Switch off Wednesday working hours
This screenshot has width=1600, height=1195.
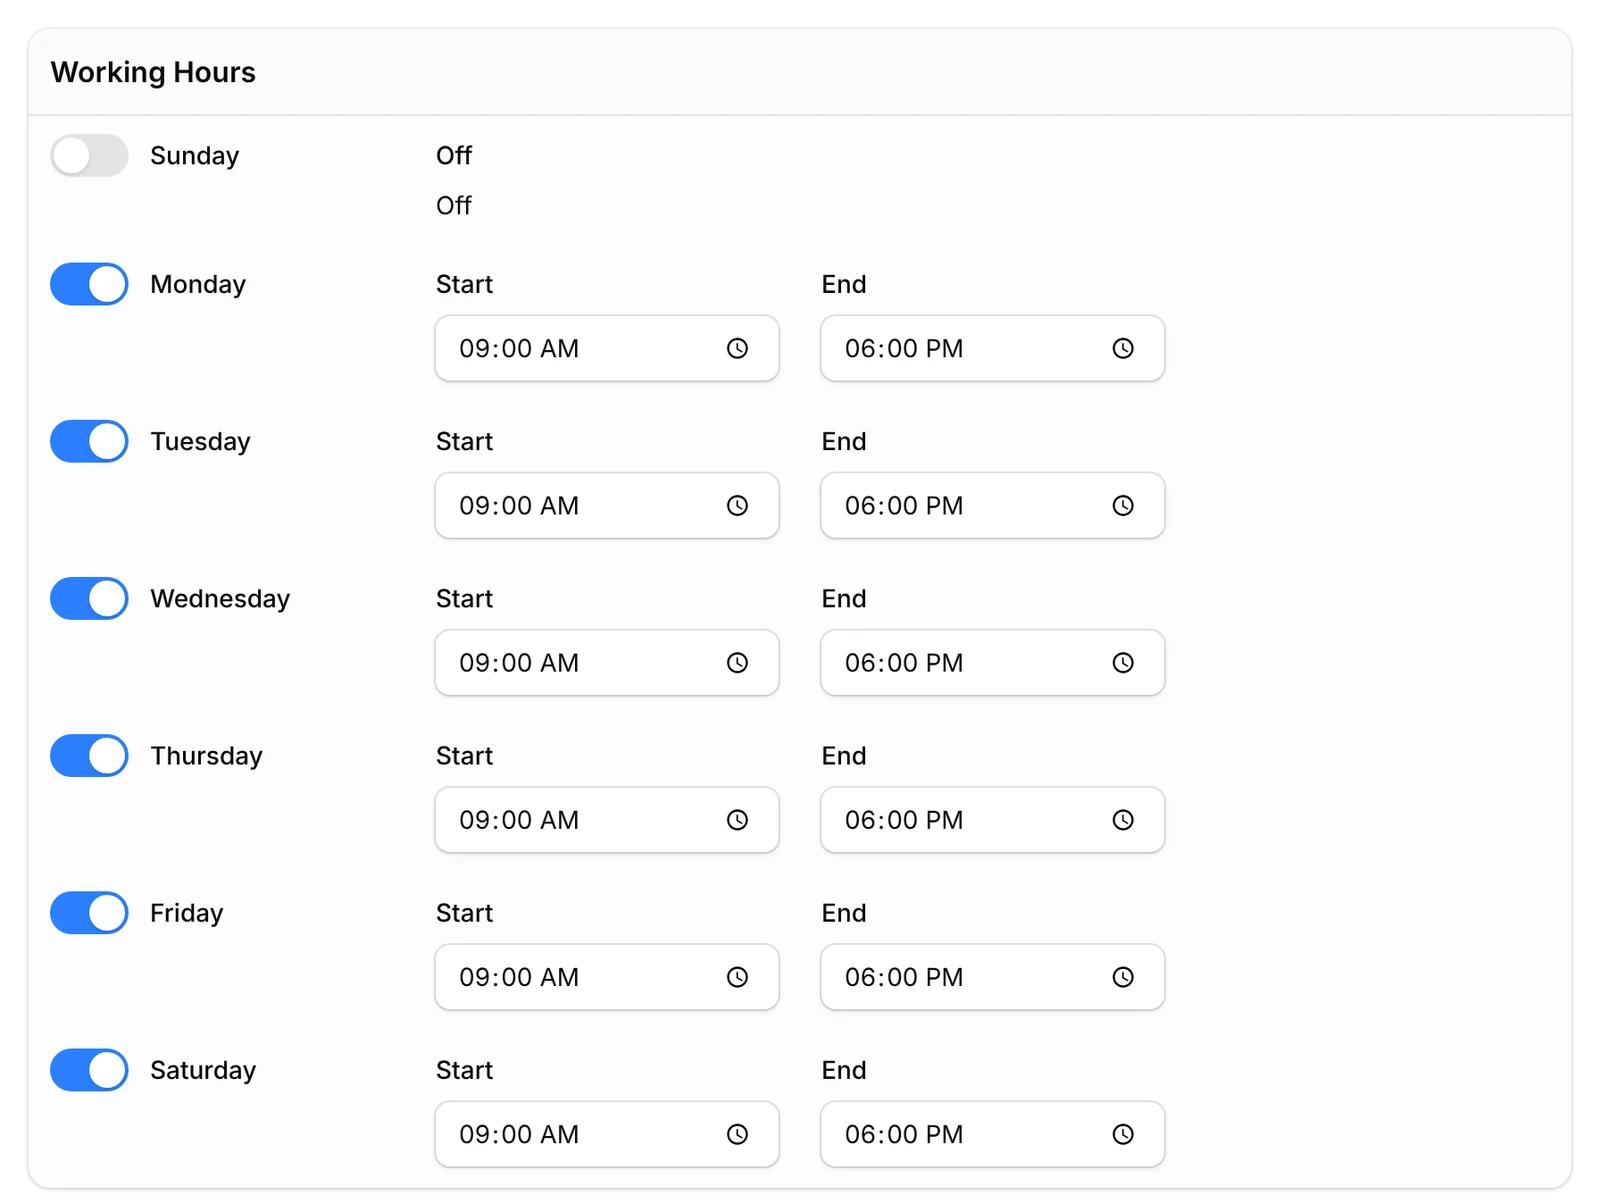[x=89, y=598]
